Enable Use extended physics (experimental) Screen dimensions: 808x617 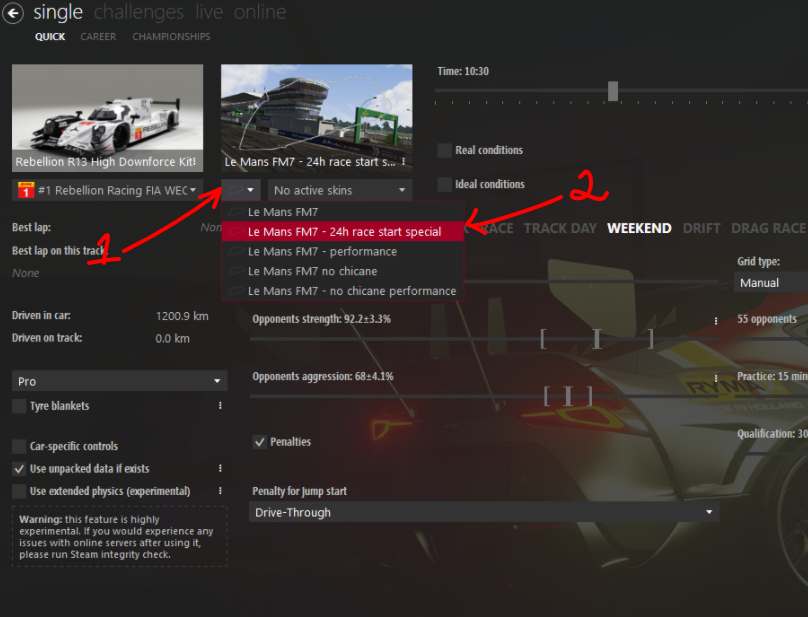pos(19,491)
